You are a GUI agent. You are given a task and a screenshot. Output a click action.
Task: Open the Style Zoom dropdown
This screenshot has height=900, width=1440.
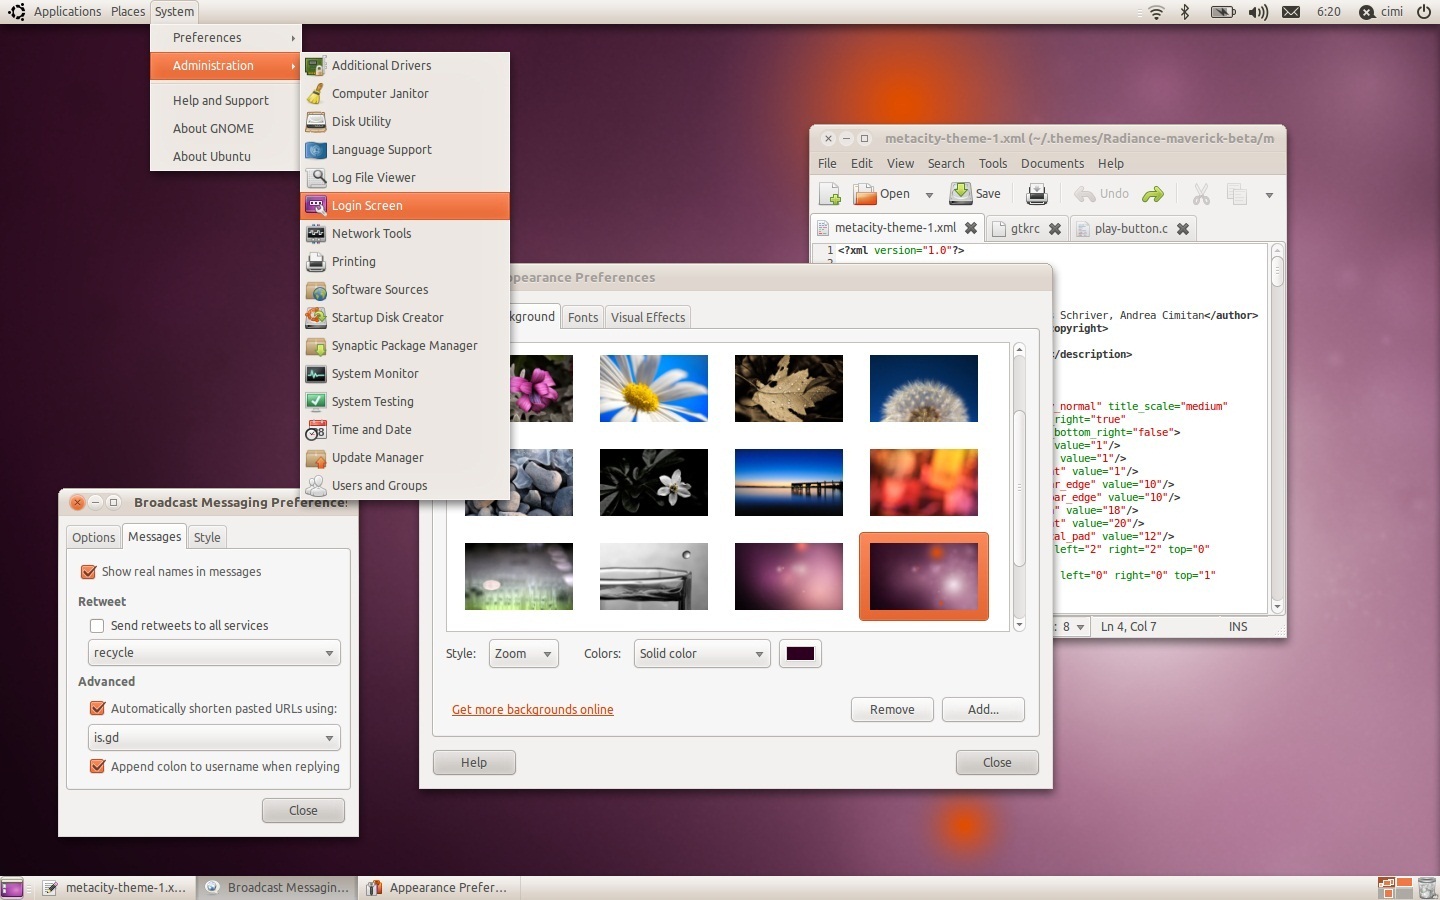coord(523,654)
